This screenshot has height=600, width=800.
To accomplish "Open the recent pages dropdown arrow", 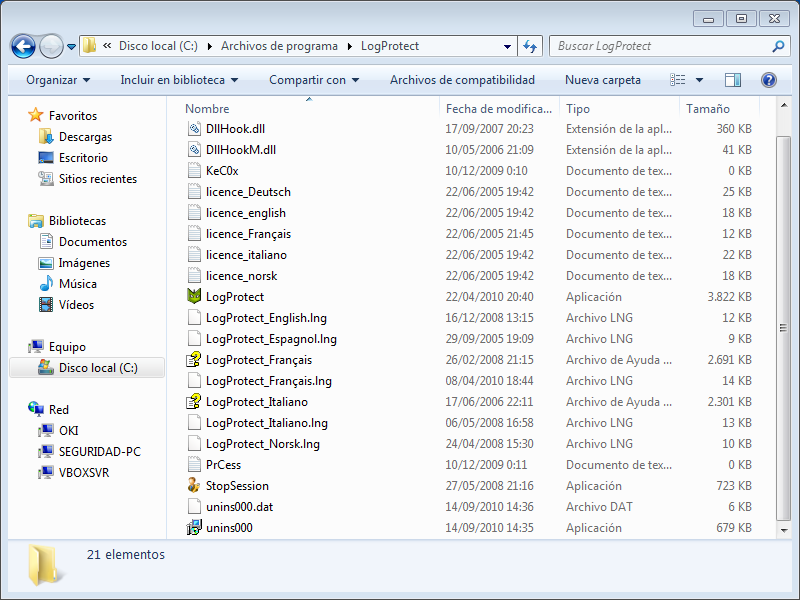I will tap(71, 46).
